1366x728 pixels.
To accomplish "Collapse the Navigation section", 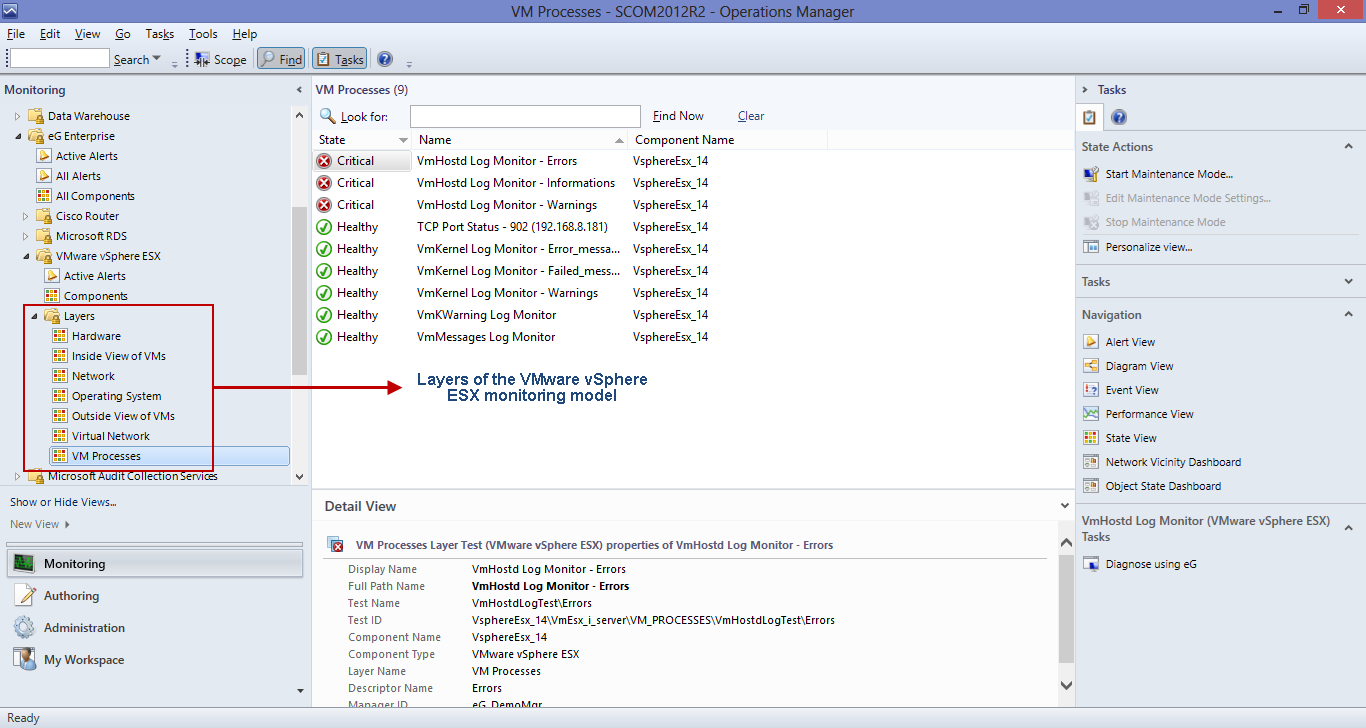I will [x=1348, y=315].
